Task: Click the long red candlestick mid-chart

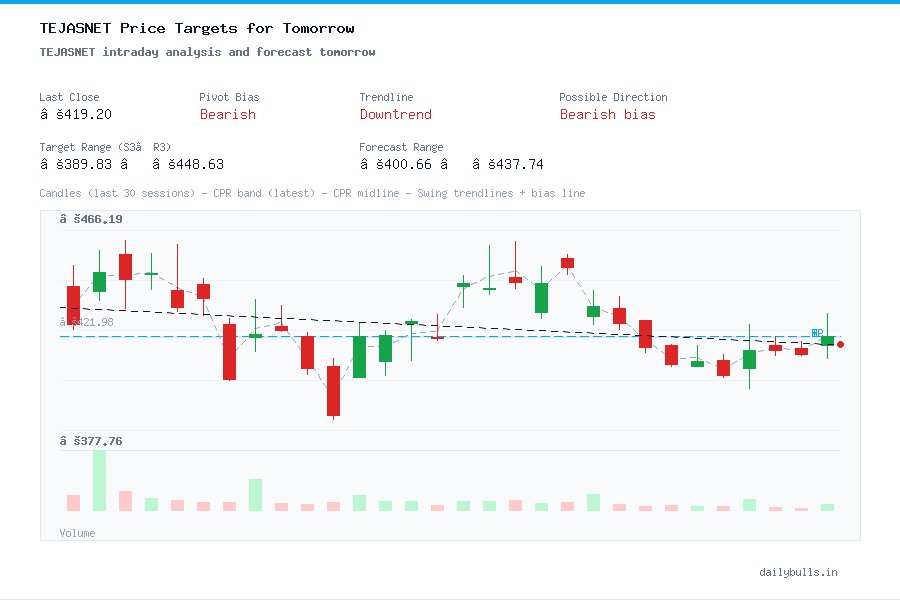Action: [x=332, y=392]
